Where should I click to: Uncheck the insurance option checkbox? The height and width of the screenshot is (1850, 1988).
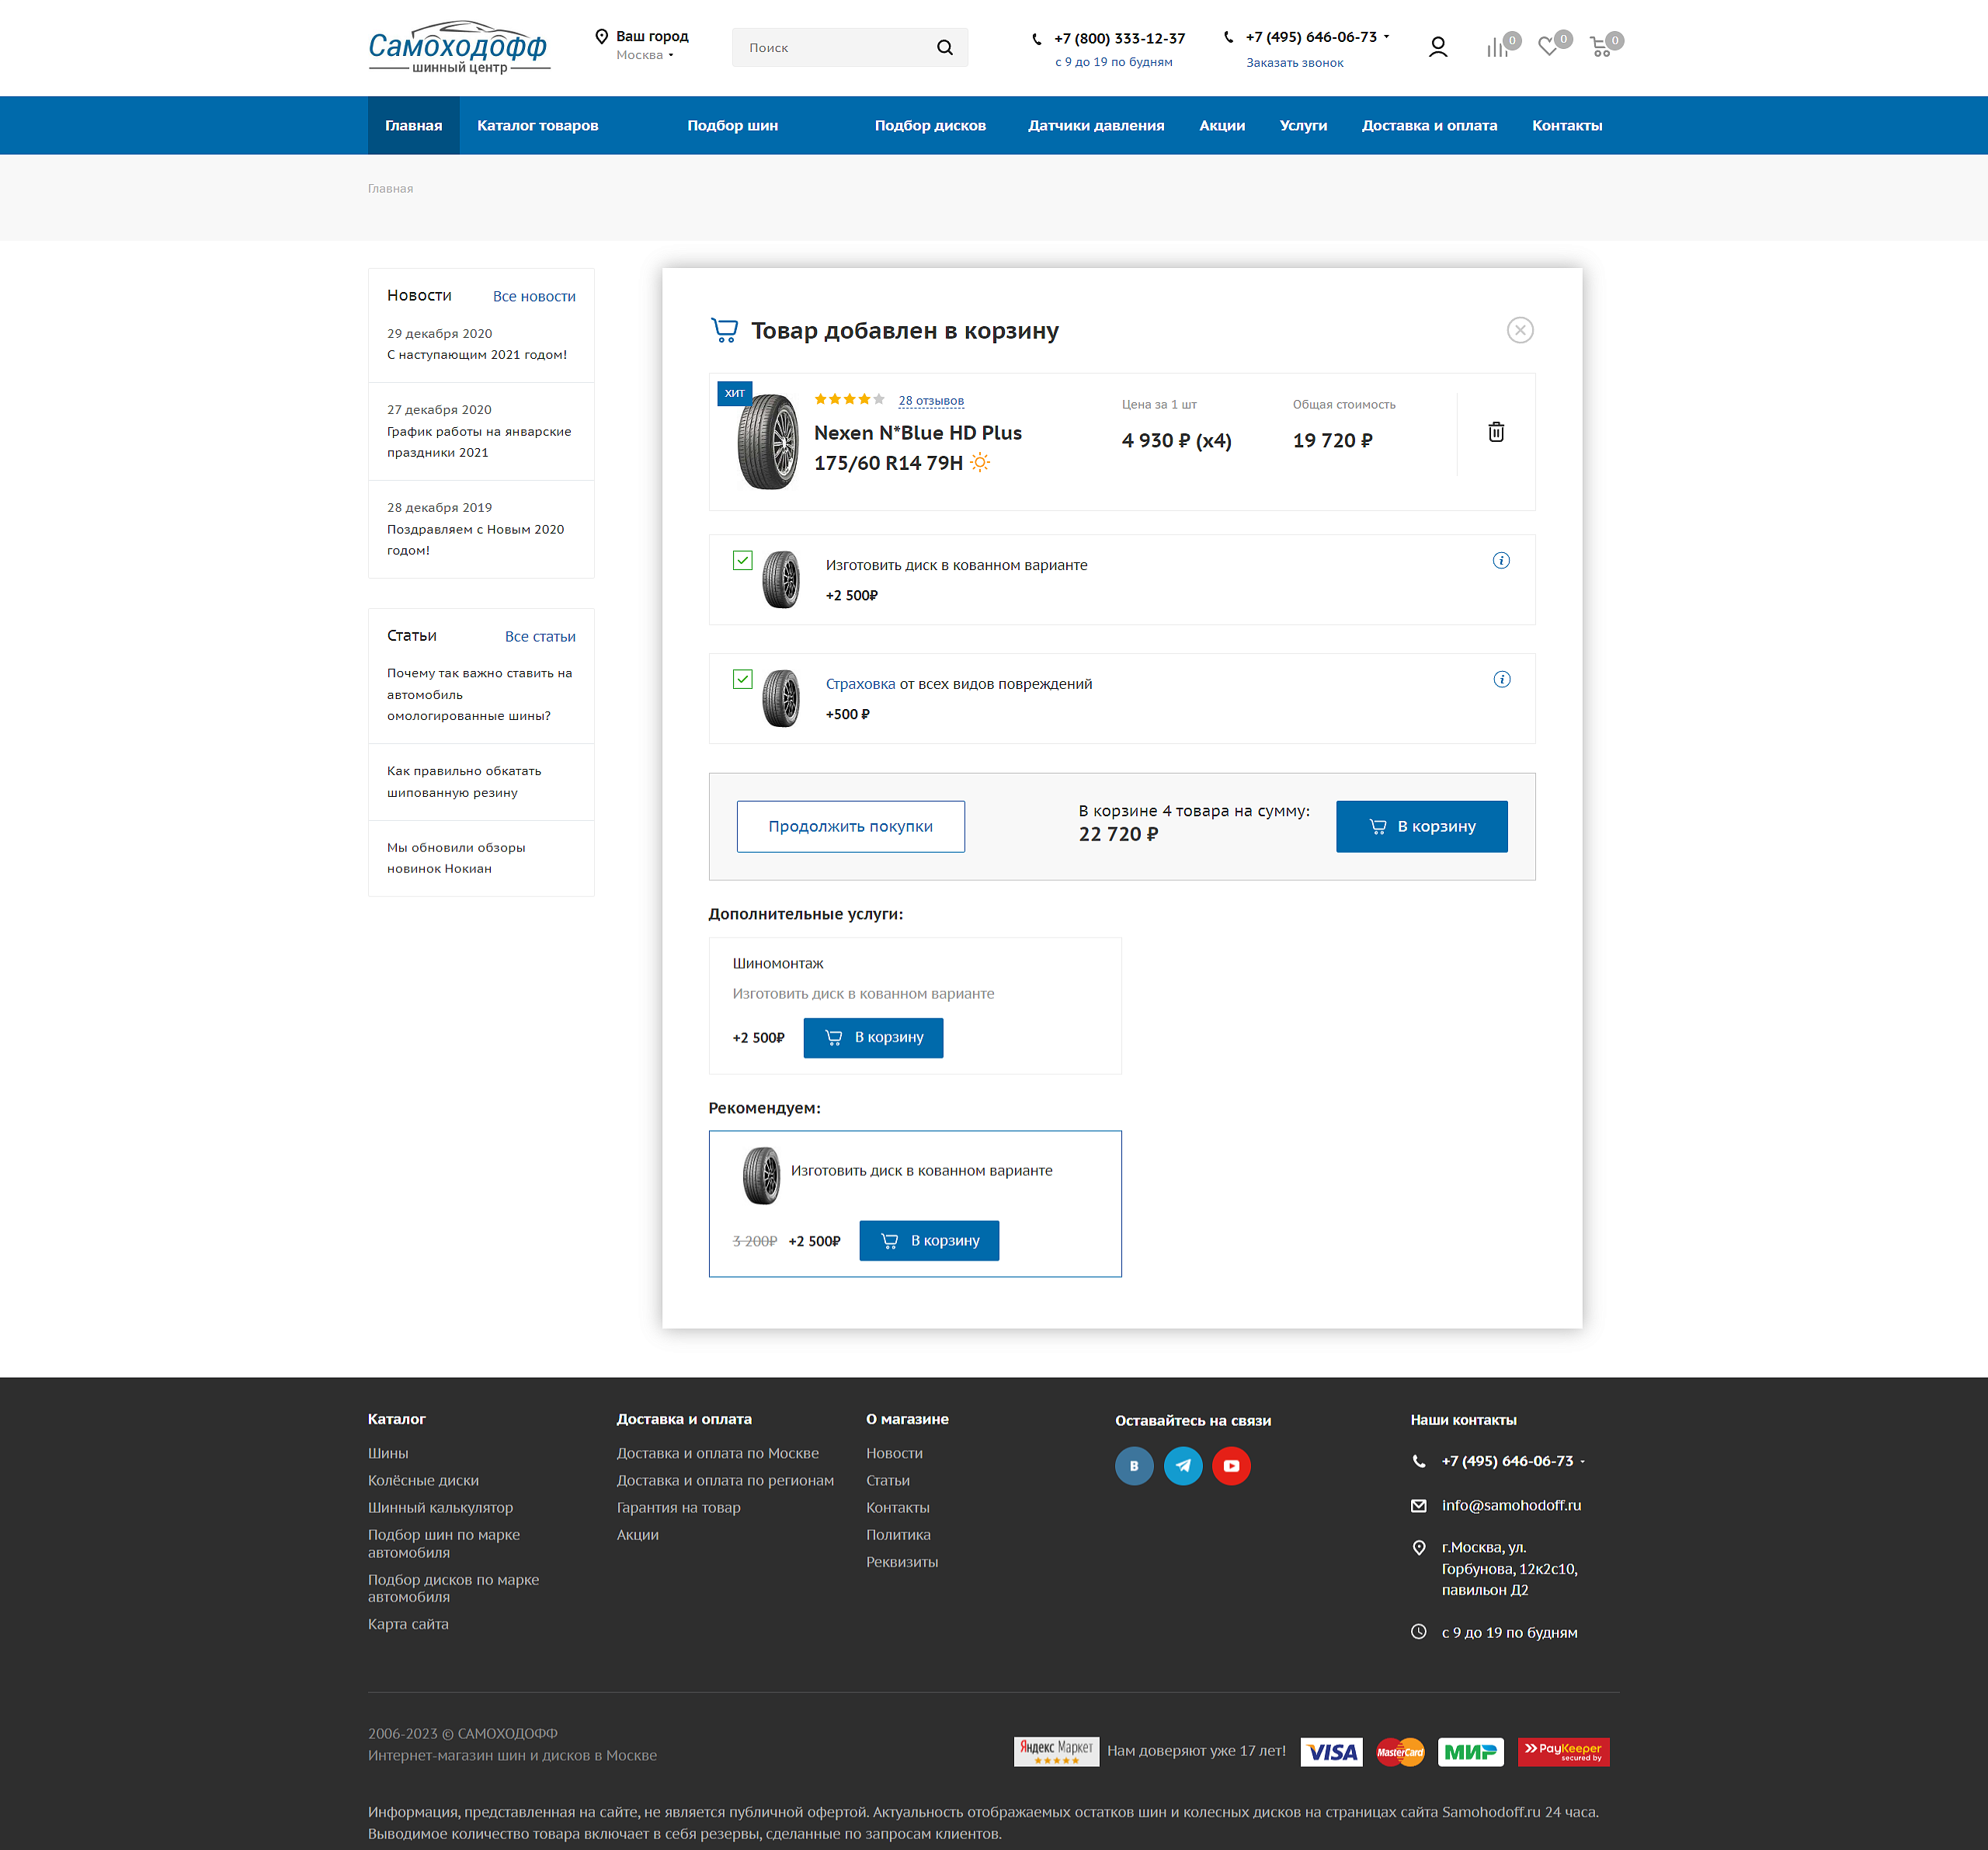click(x=742, y=679)
